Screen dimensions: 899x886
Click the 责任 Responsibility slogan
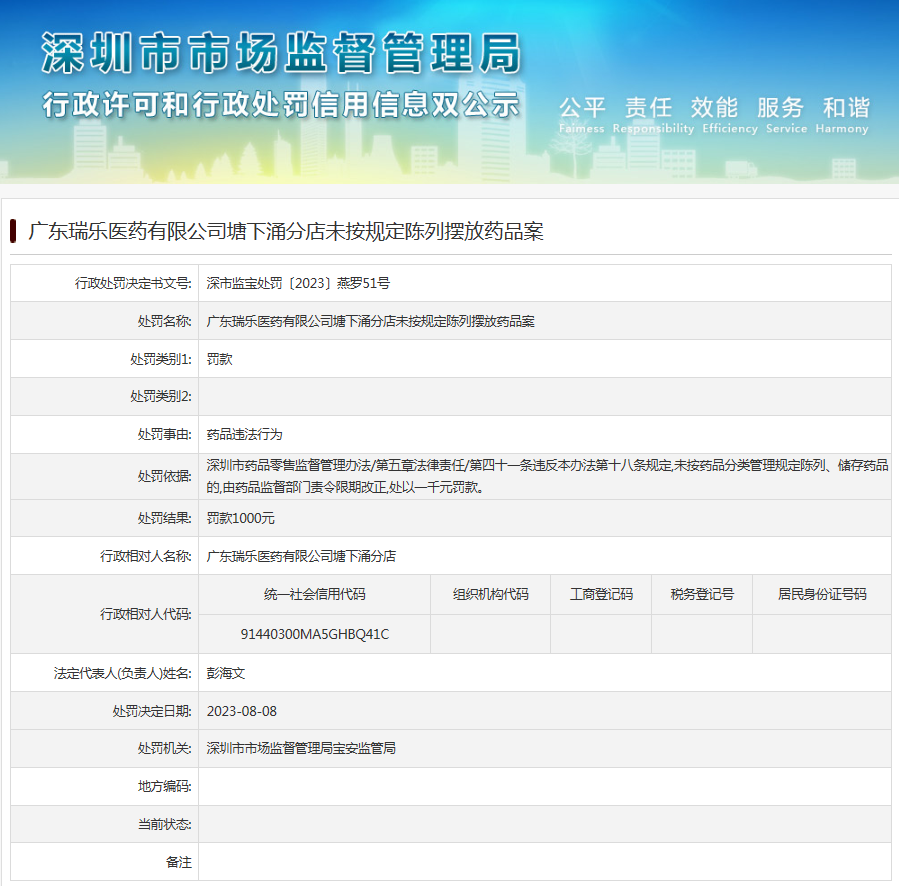point(653,115)
